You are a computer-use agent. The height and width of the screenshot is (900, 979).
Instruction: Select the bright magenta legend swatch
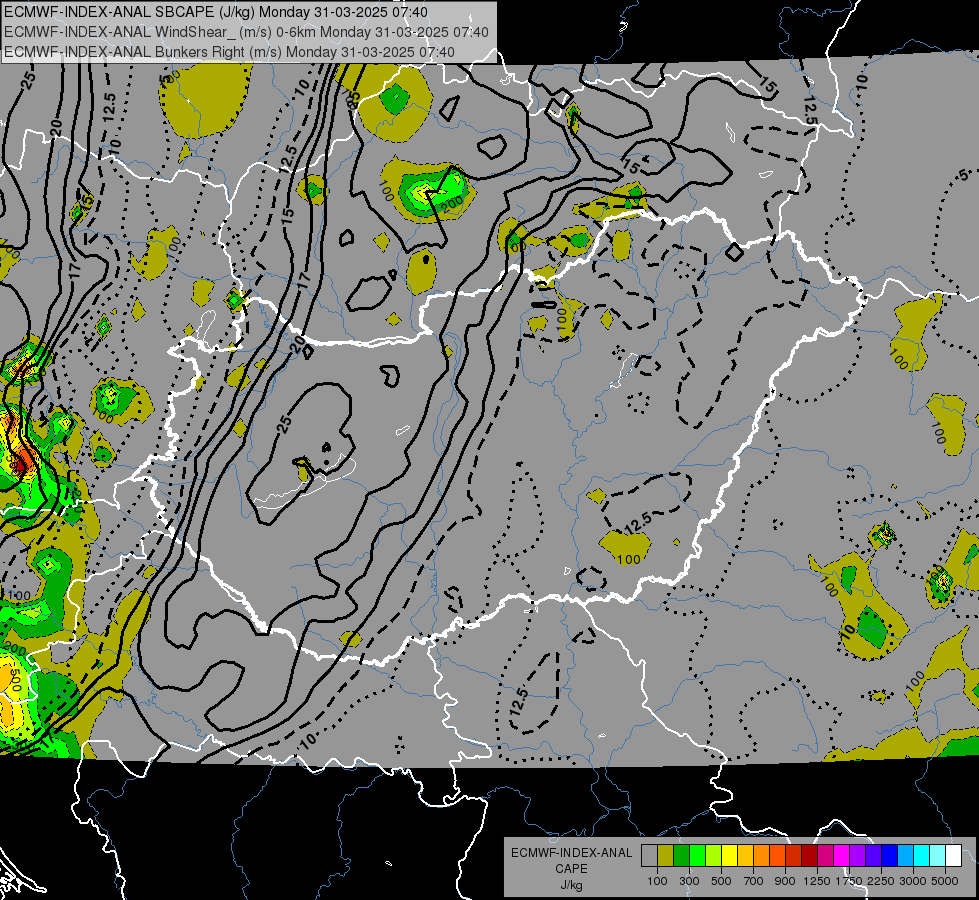[x=842, y=856]
